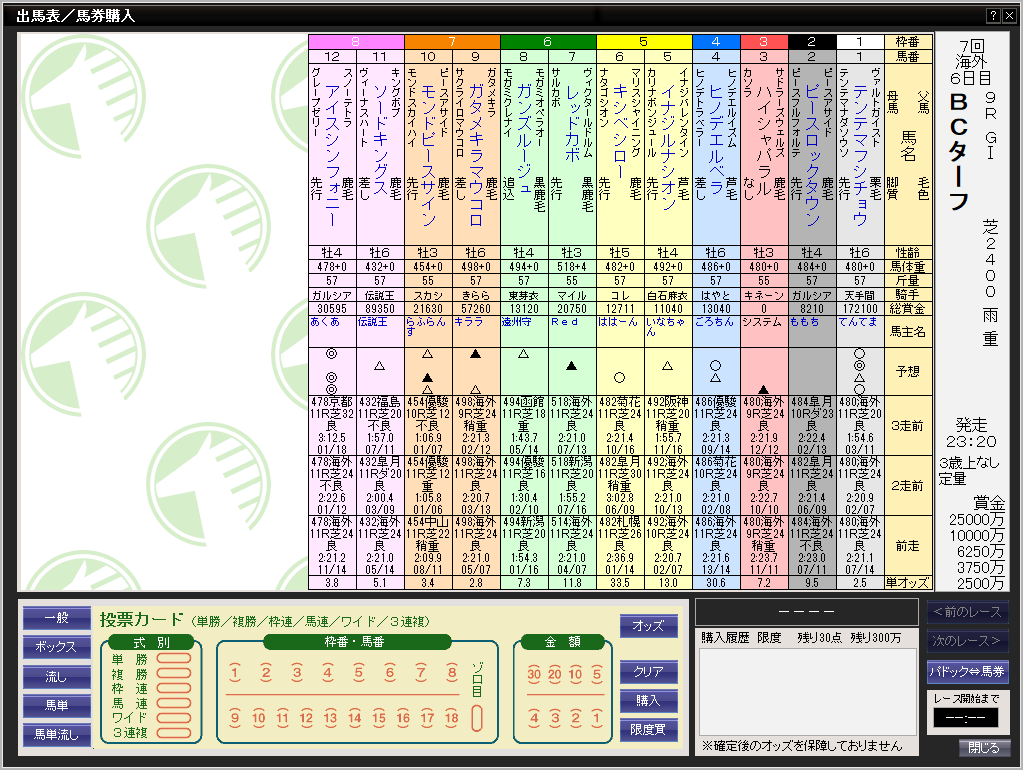Click the 発走 23:20 start time text

(x=971, y=433)
